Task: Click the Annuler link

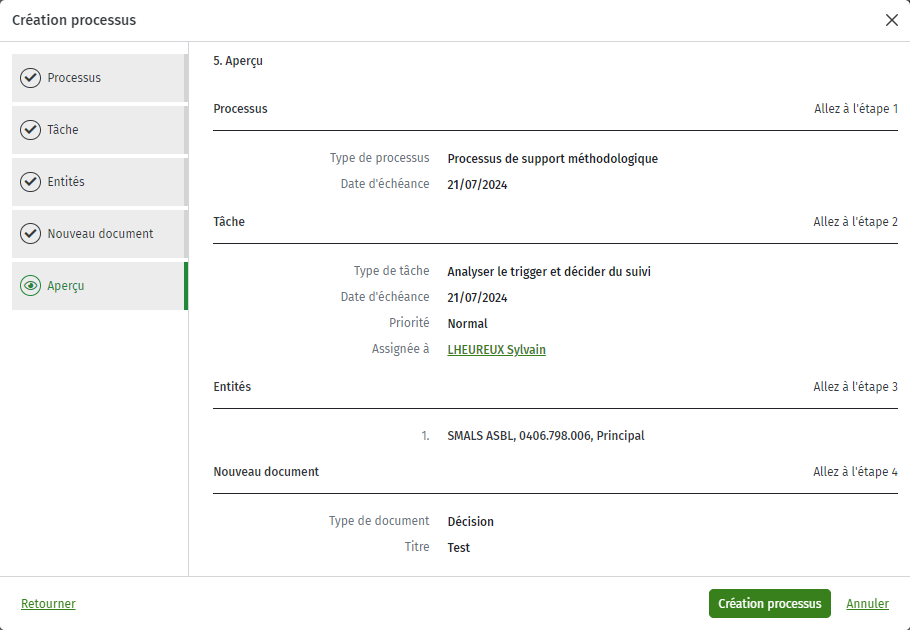Action: (867, 604)
